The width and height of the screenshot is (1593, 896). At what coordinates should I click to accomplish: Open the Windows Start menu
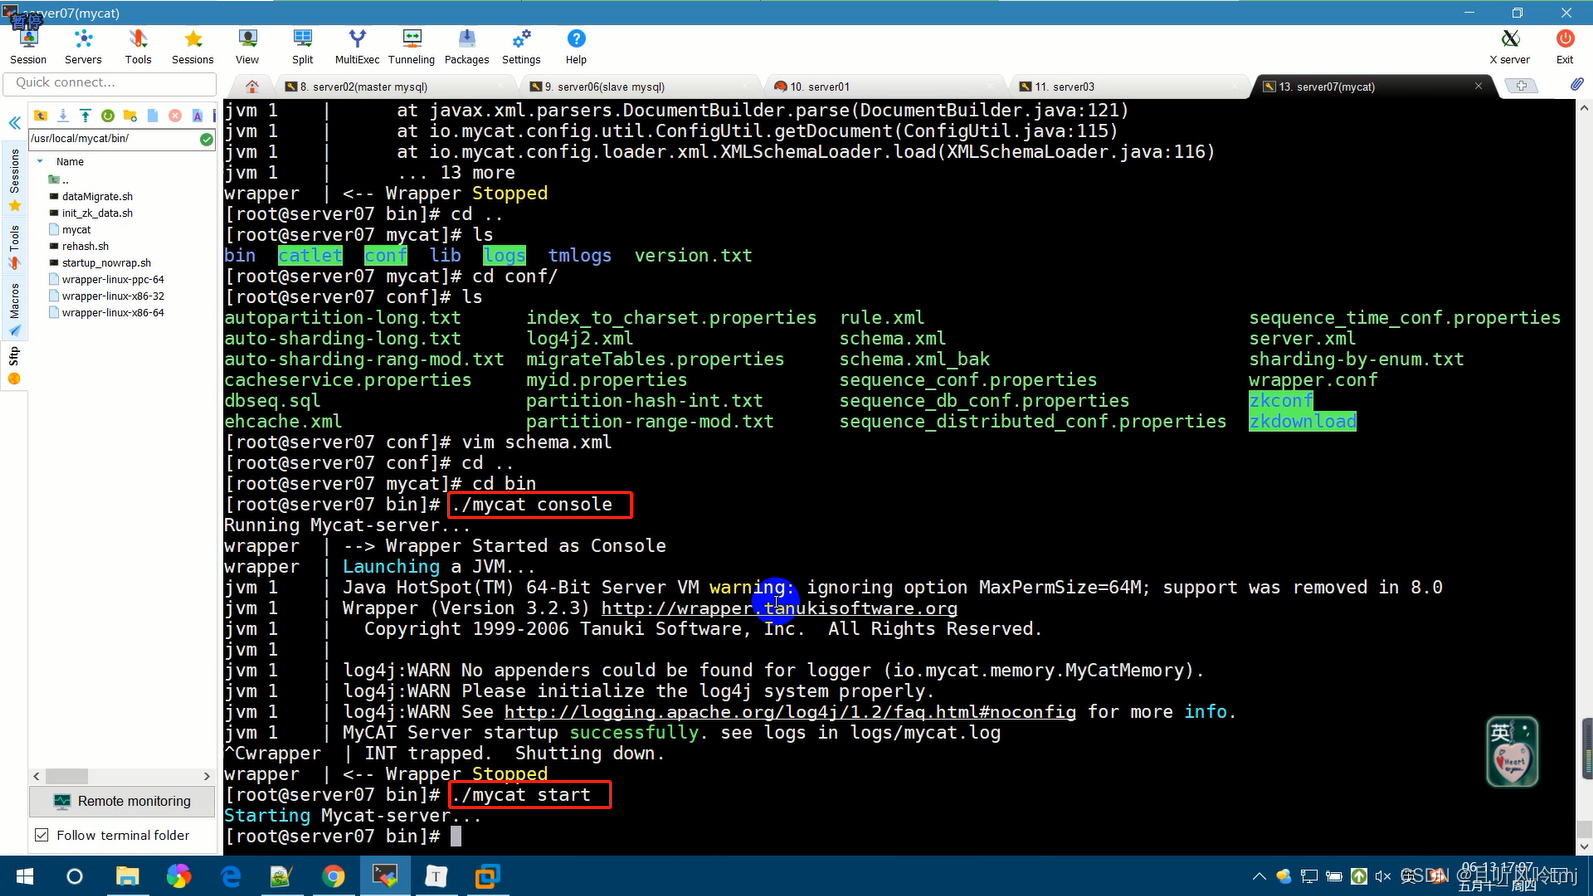coord(25,877)
